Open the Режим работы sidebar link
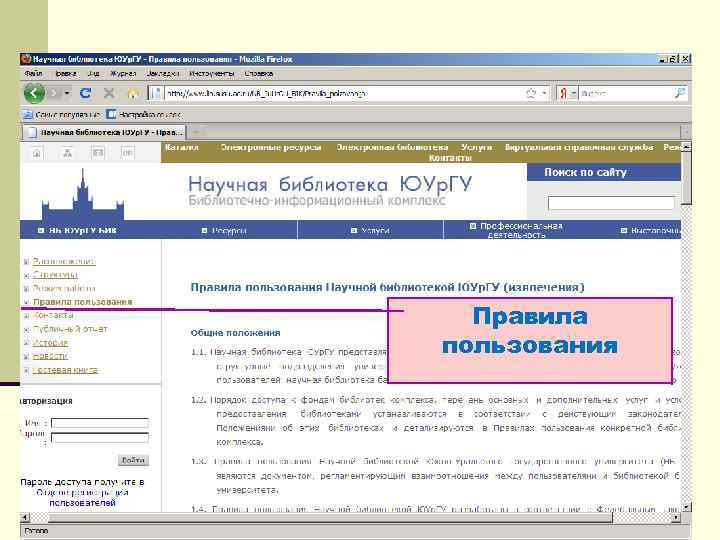The image size is (720, 540). click(64, 288)
